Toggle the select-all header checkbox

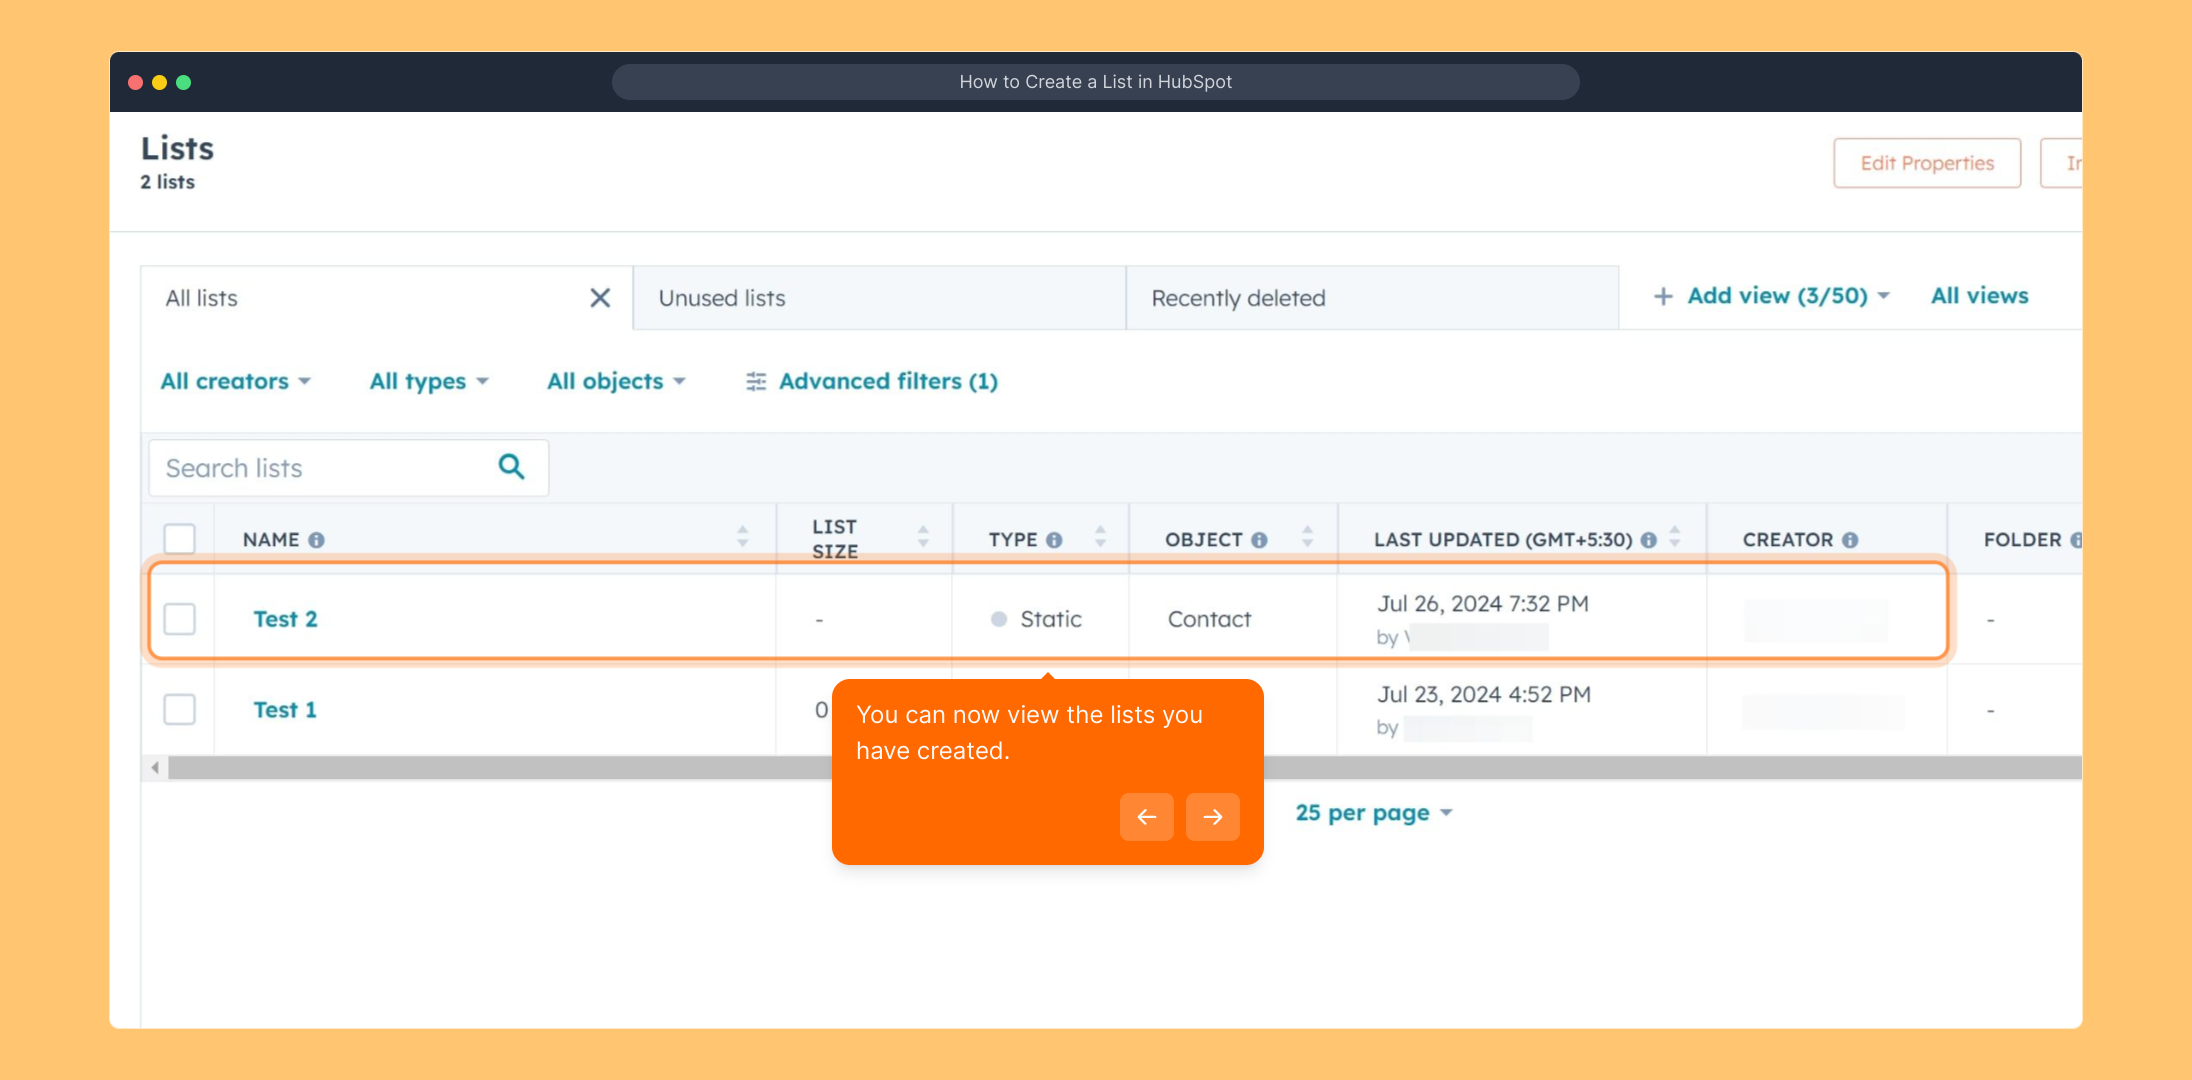click(180, 539)
